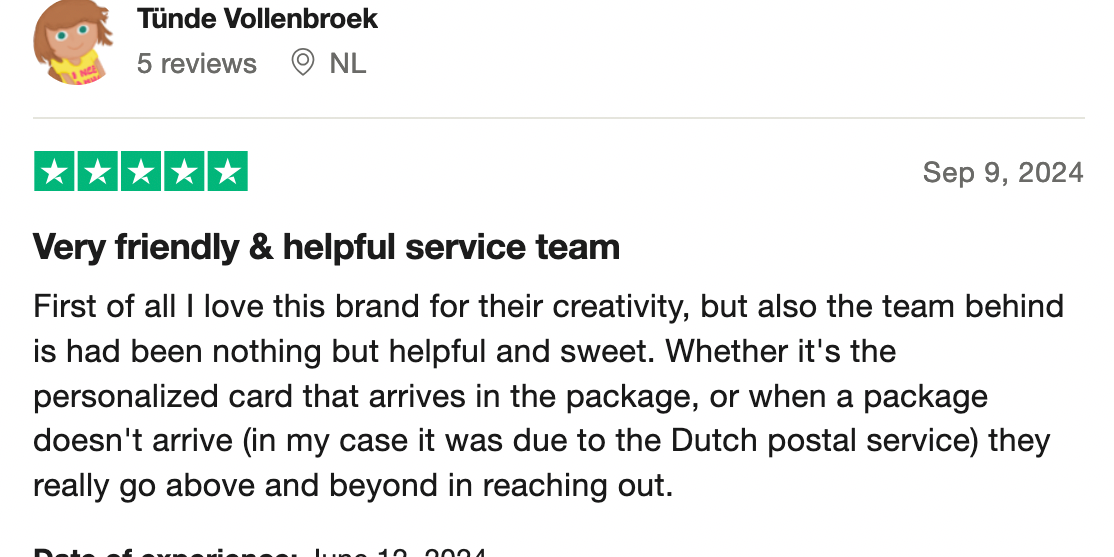Click the first green rating star

click(54, 172)
